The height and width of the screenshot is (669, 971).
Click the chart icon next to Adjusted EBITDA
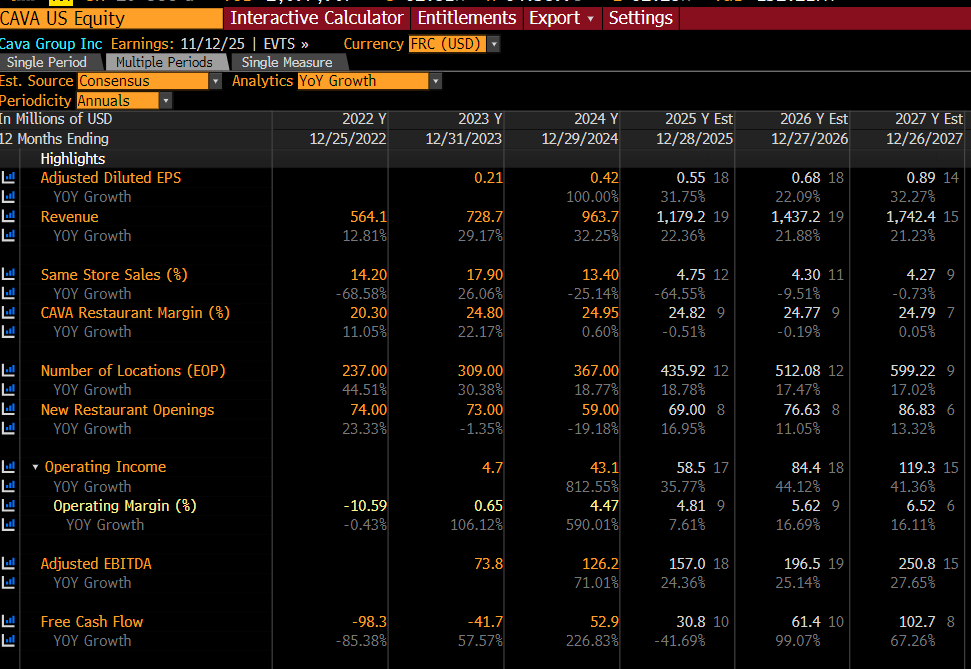[x=9, y=564]
